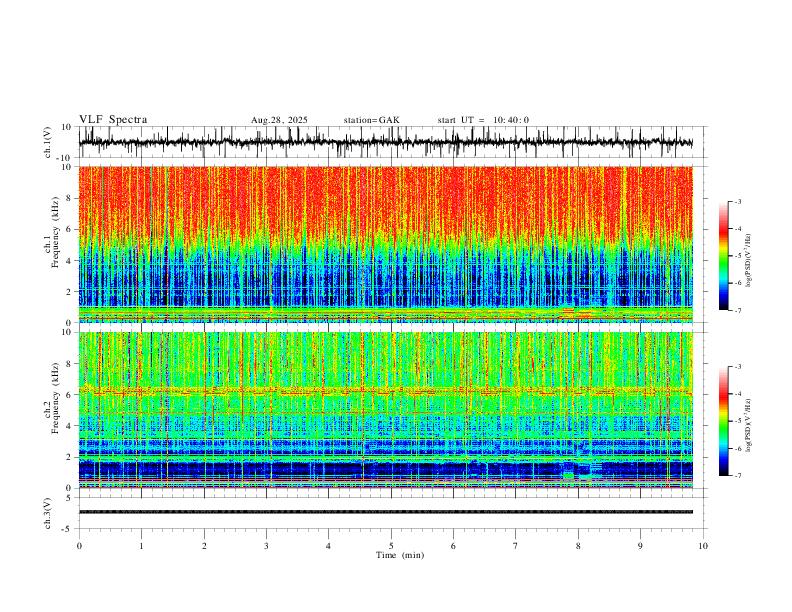Viewport: 792px width, 612px height.
Task: Click the ch.3 black signal trace
Action: [386, 512]
